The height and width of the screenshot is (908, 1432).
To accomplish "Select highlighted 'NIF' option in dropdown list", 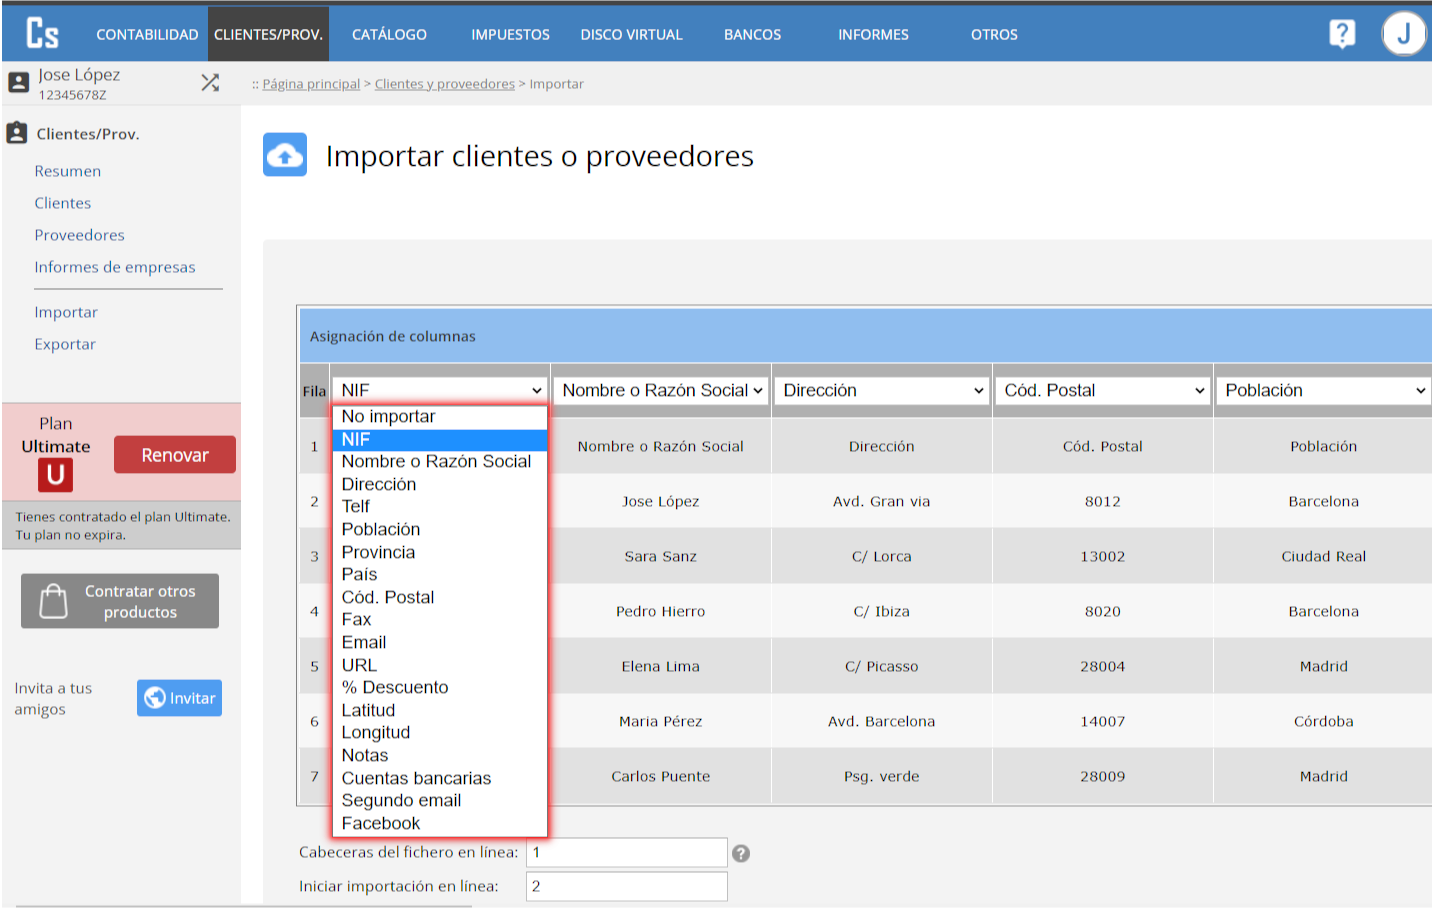I will pos(440,439).
